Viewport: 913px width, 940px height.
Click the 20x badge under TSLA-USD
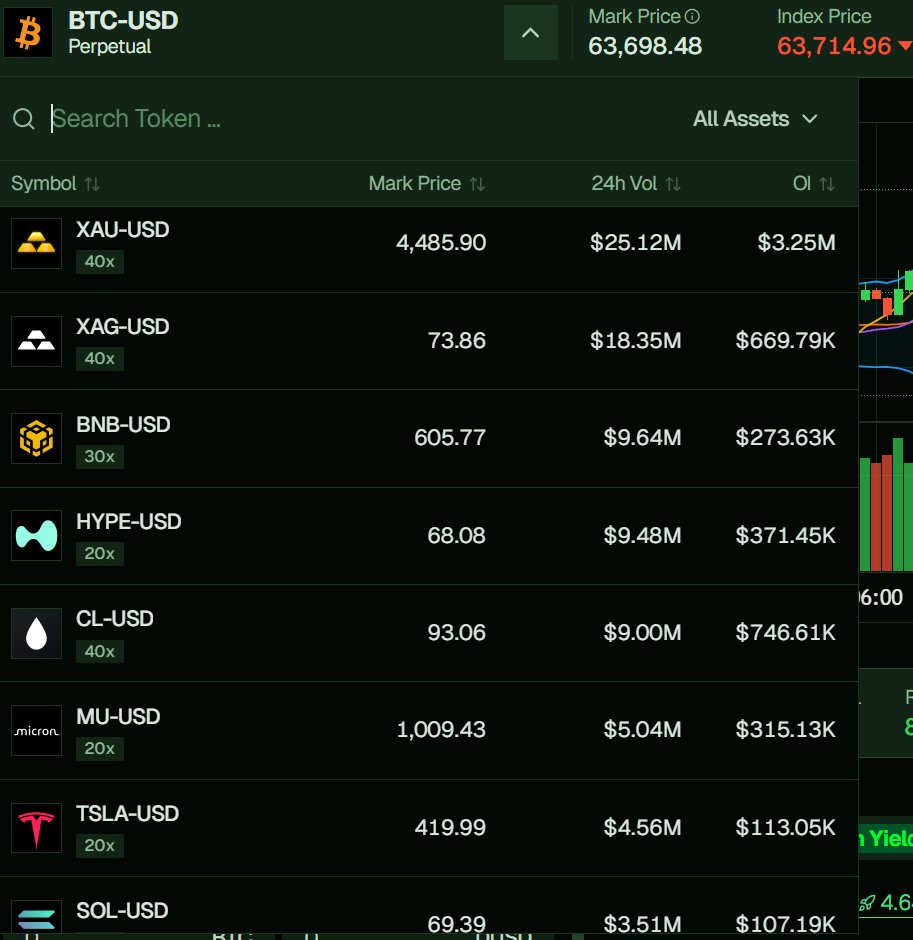point(100,845)
